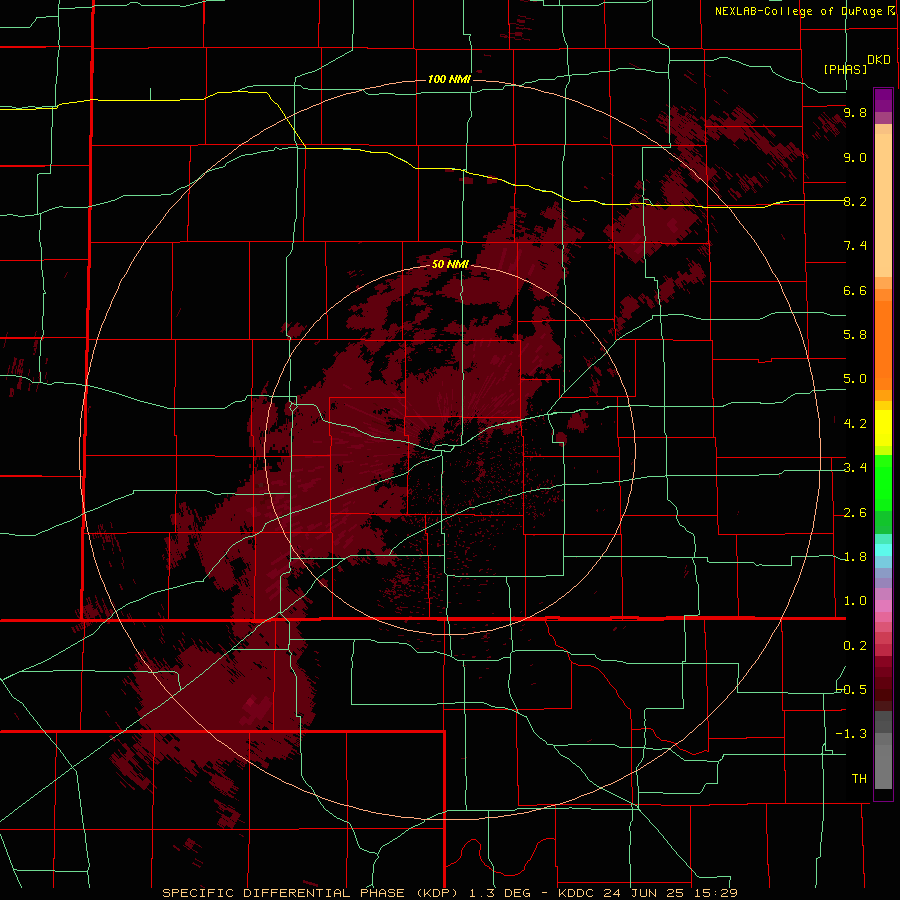
Task: Click the -0.5 value on the legend
Action: 852,689
